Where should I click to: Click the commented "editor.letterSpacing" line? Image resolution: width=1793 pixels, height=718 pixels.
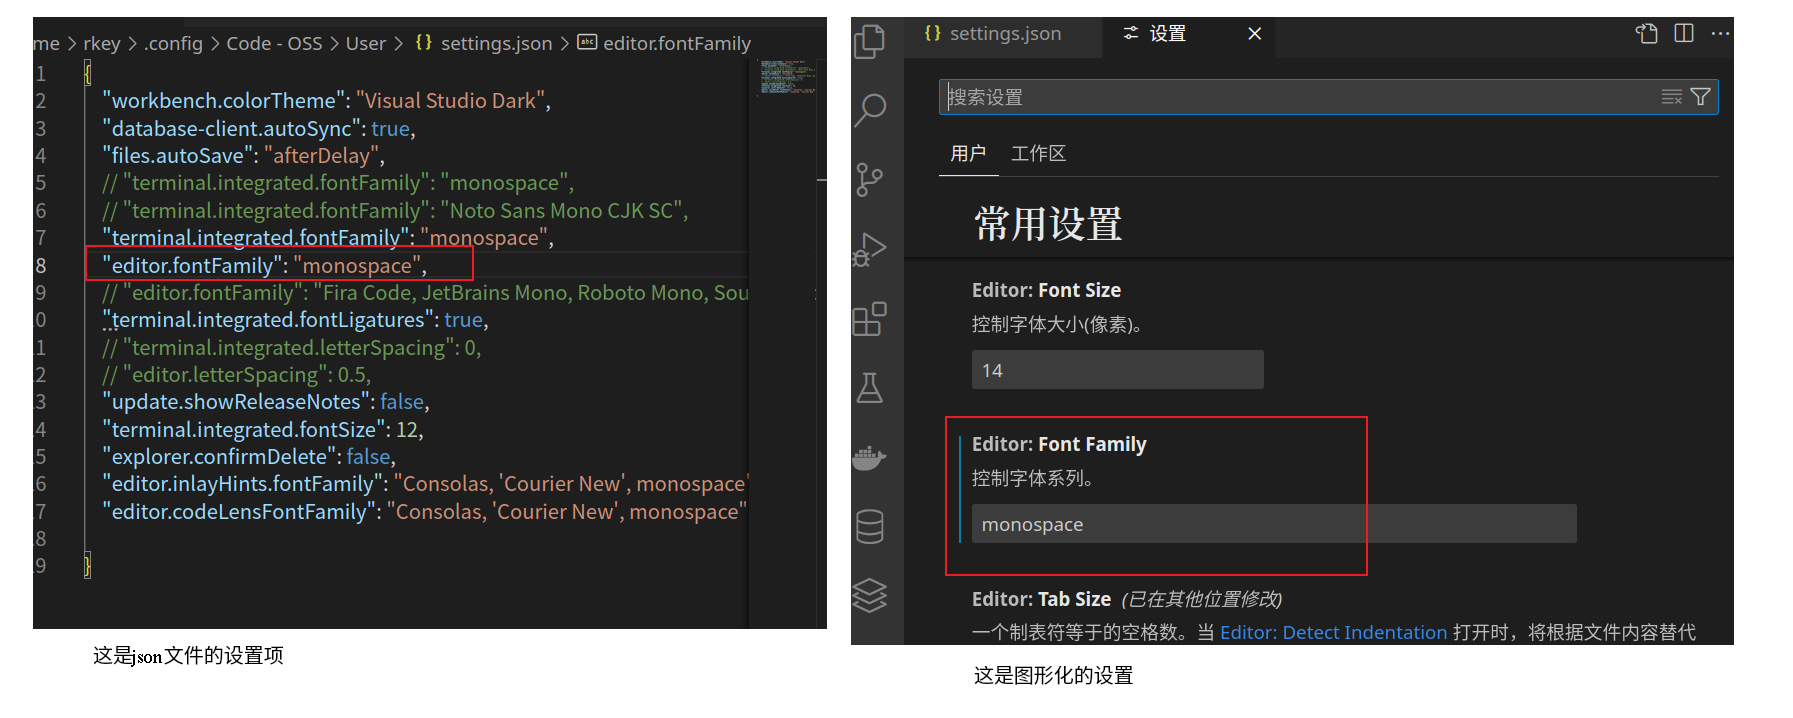236,375
